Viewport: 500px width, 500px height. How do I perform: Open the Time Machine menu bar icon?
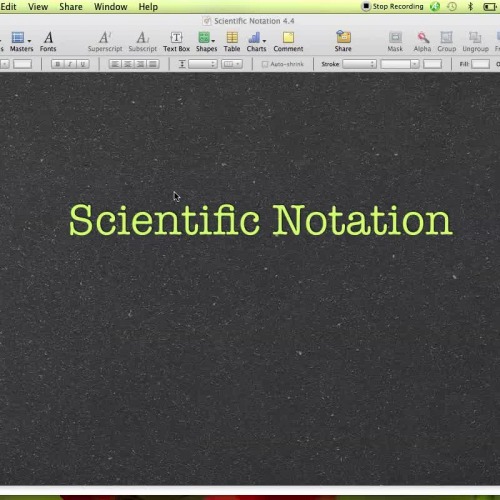[452, 6]
